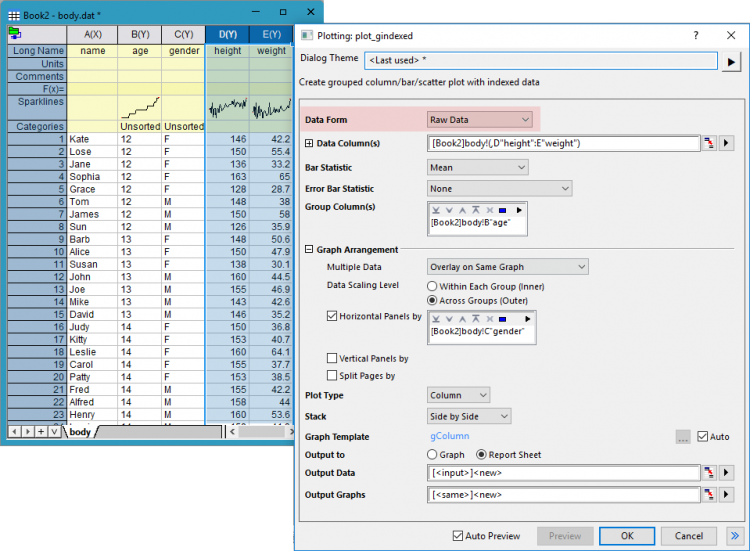Blue select-columns icon in Horizontal Panels box

pyautogui.click(x=502, y=319)
